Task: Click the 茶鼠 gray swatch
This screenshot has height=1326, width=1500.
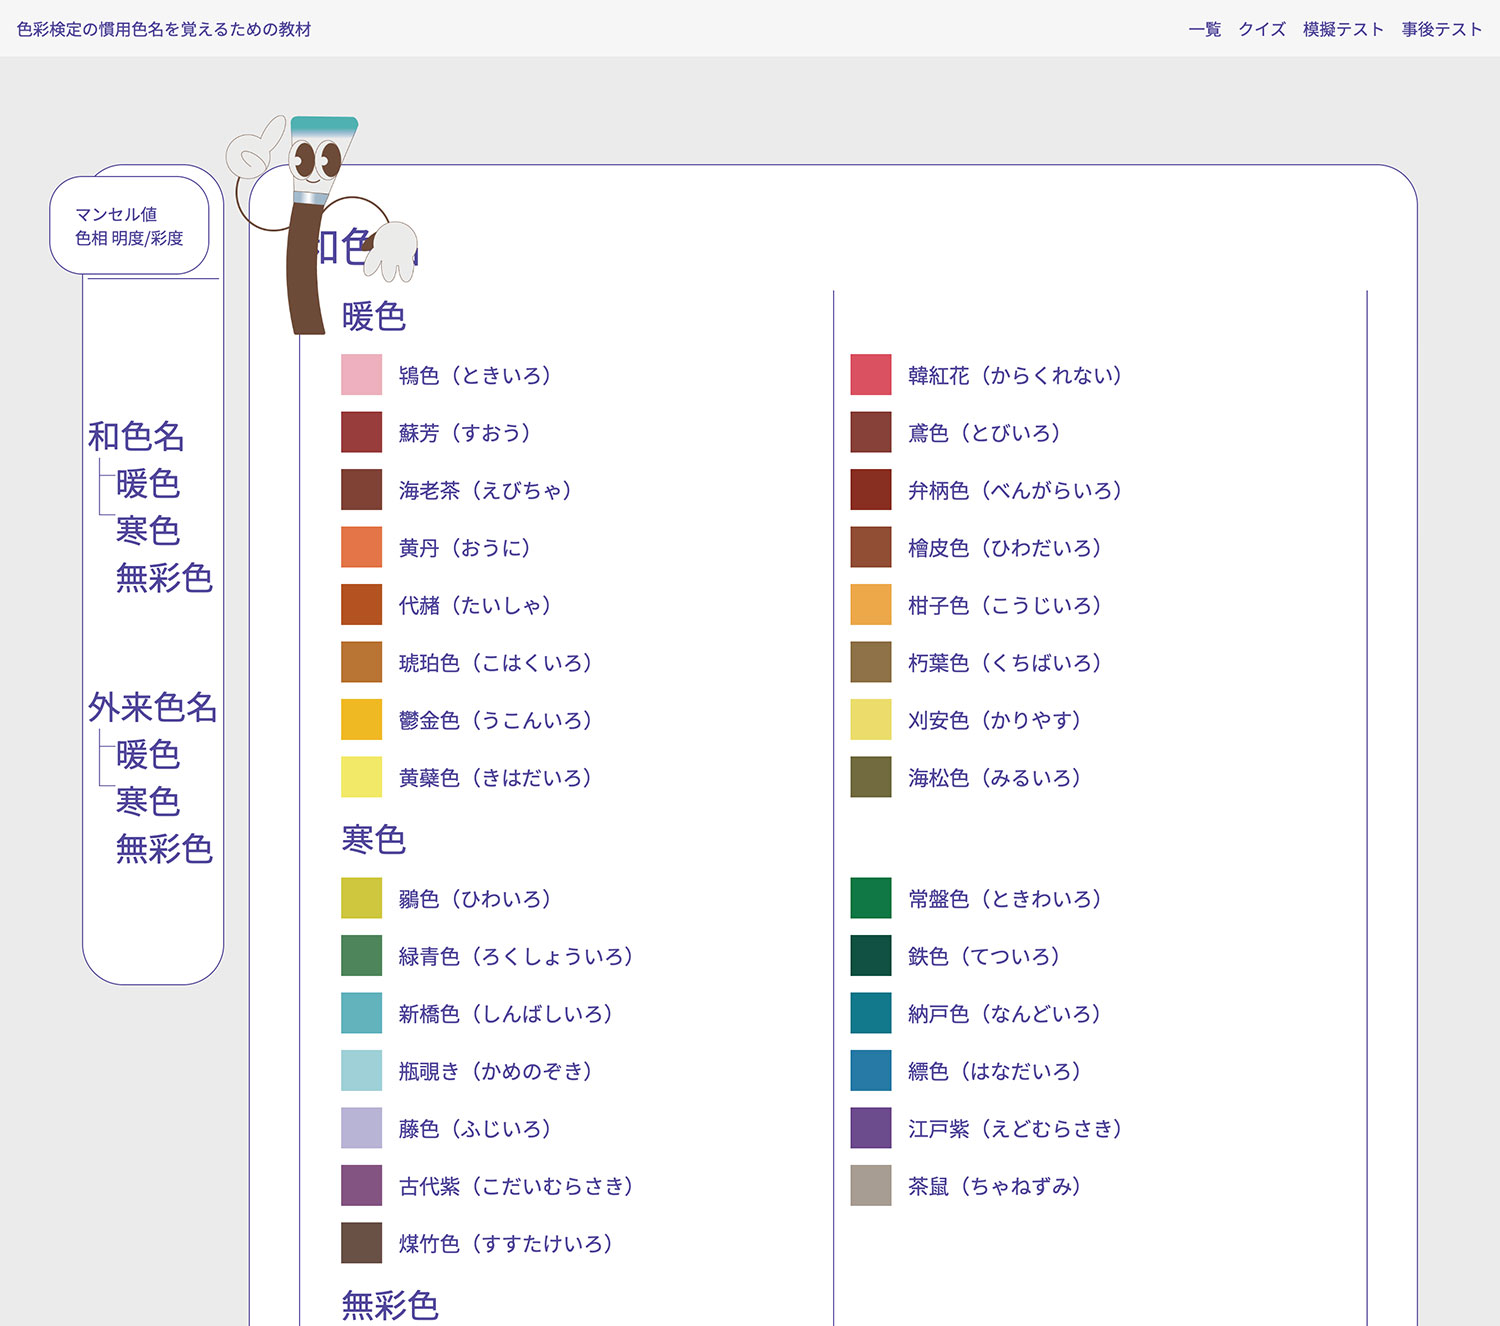Action: [870, 1186]
